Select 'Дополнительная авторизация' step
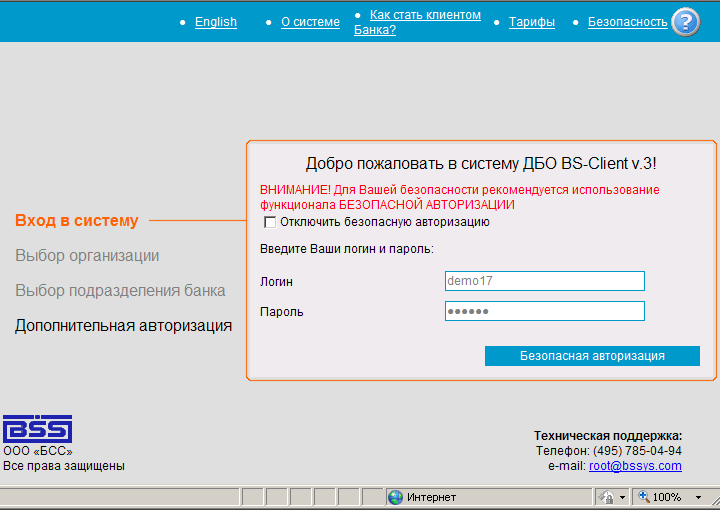720x510 pixels. coord(124,325)
